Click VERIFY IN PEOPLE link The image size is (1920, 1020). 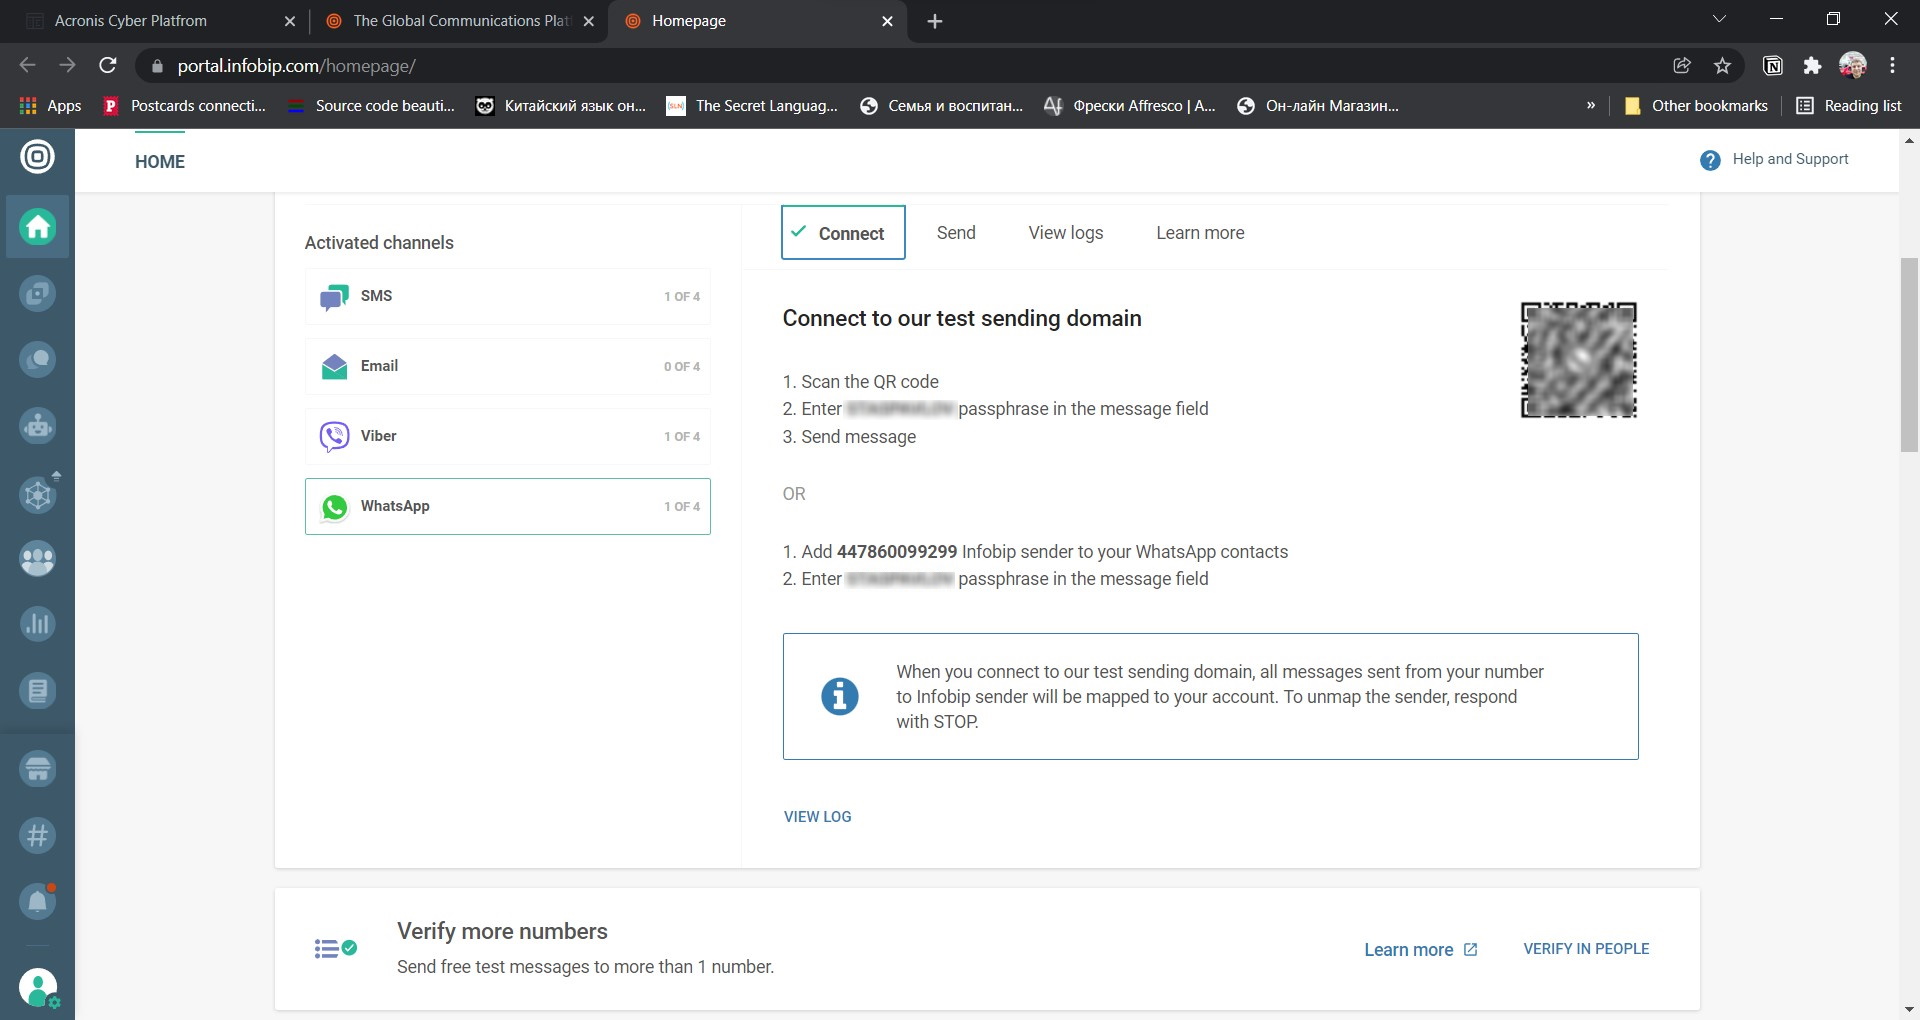(1586, 949)
